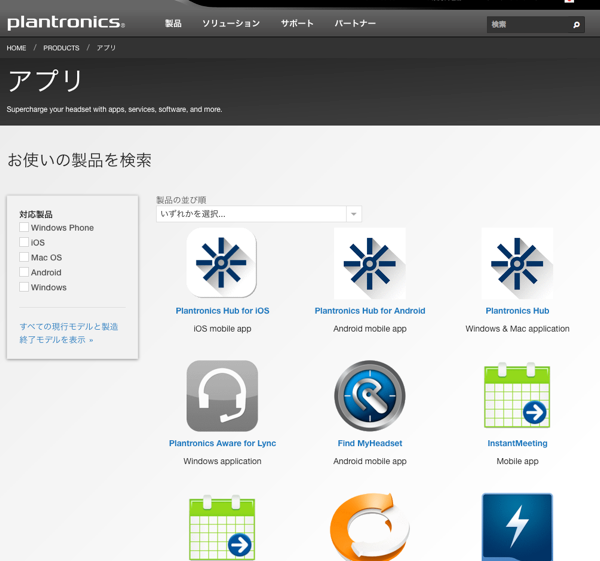Viewport: 600px width, 561px height.
Task: Click 'Android mobile app' under Find MyHeadset
Action: point(370,461)
